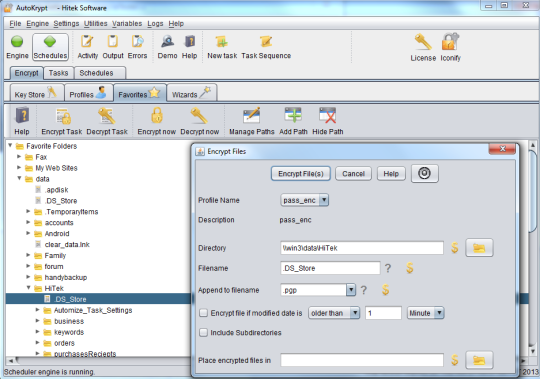540x379 pixels.
Task: Open the Activity log icon
Action: point(87,42)
